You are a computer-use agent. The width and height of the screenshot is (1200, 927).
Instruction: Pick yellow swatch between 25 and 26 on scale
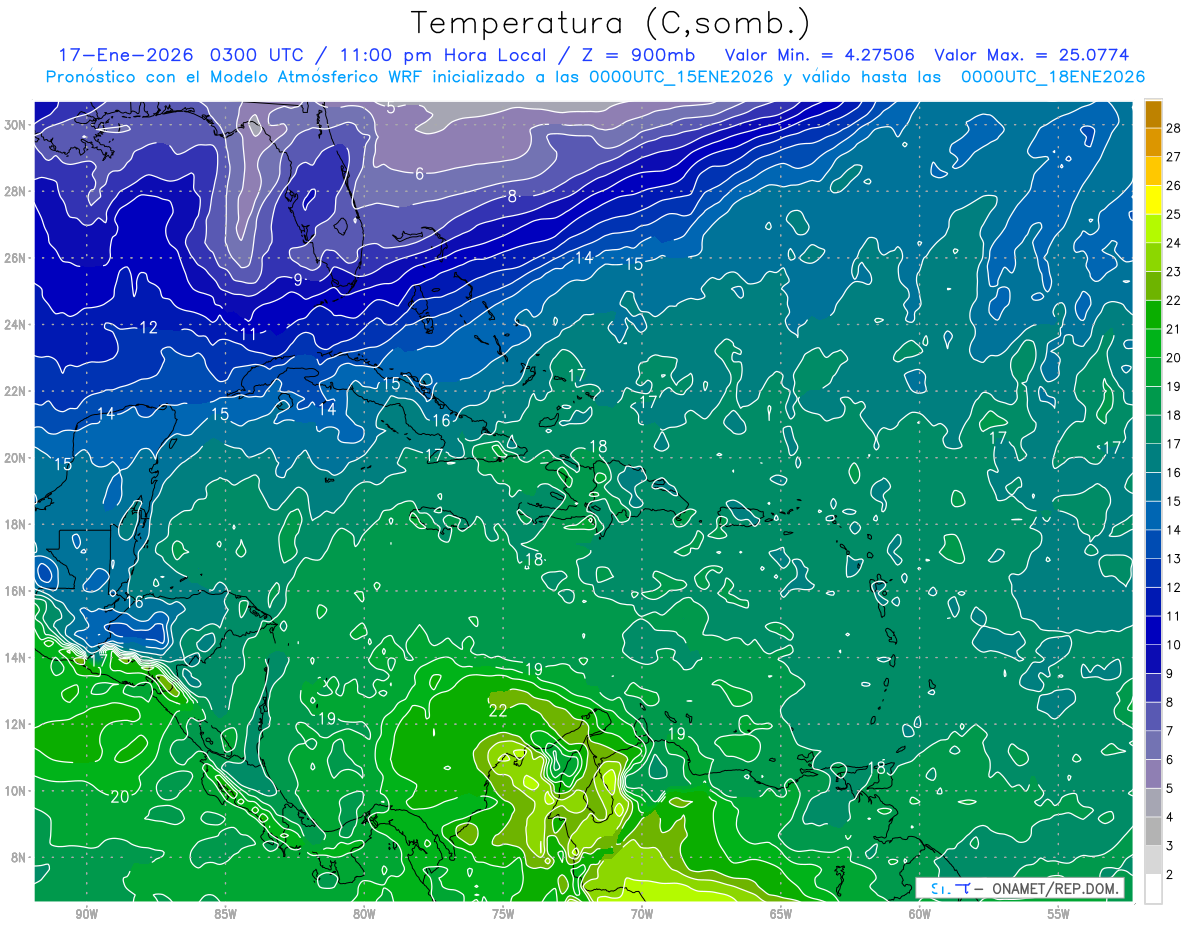(x=1154, y=200)
